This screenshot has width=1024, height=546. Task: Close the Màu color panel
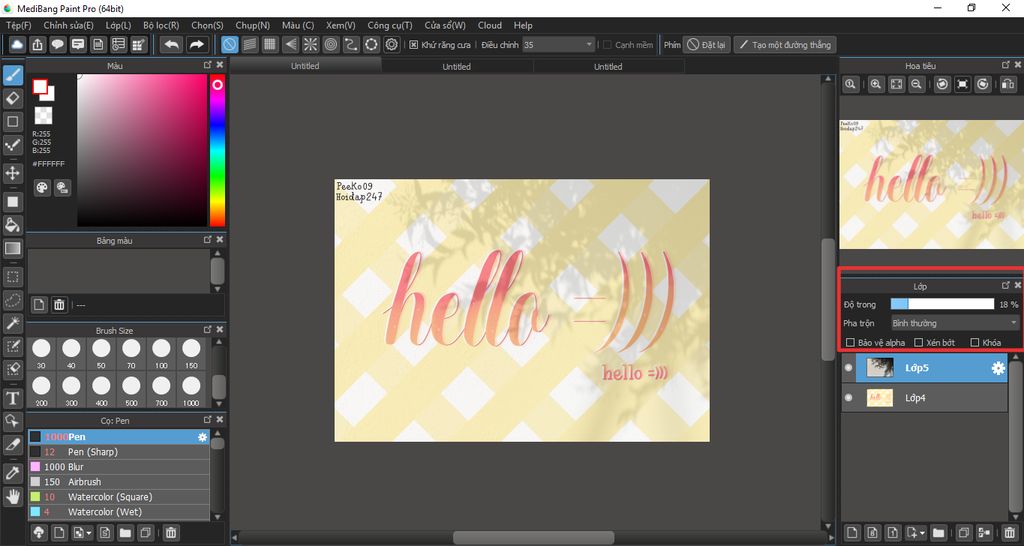[x=220, y=65]
